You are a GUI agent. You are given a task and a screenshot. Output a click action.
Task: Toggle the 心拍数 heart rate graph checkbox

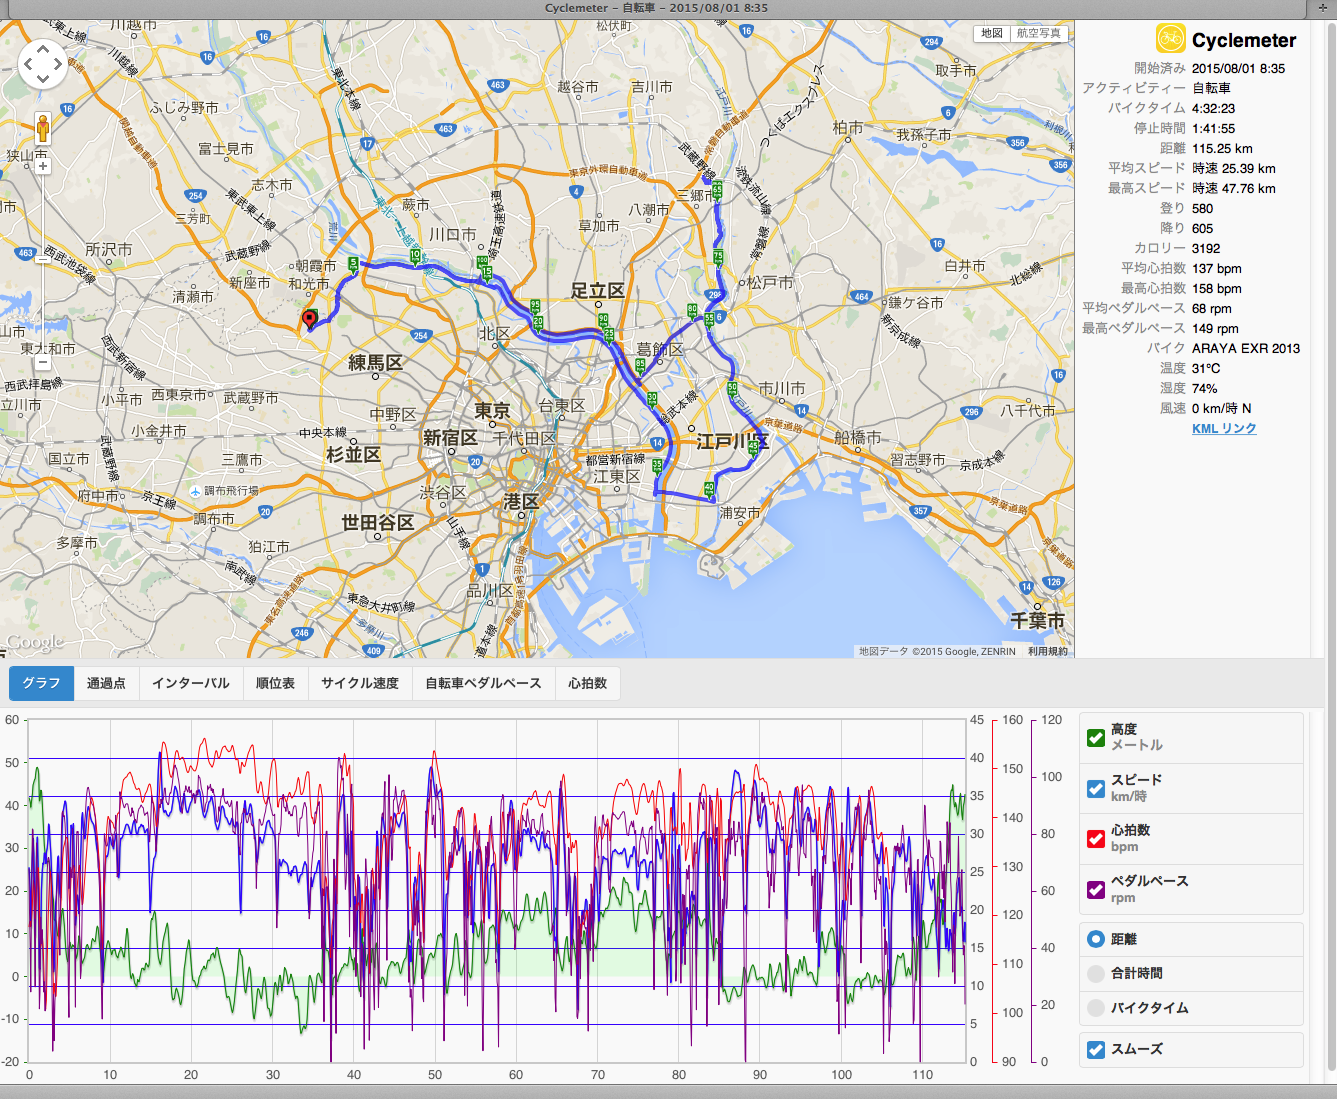pos(1096,838)
